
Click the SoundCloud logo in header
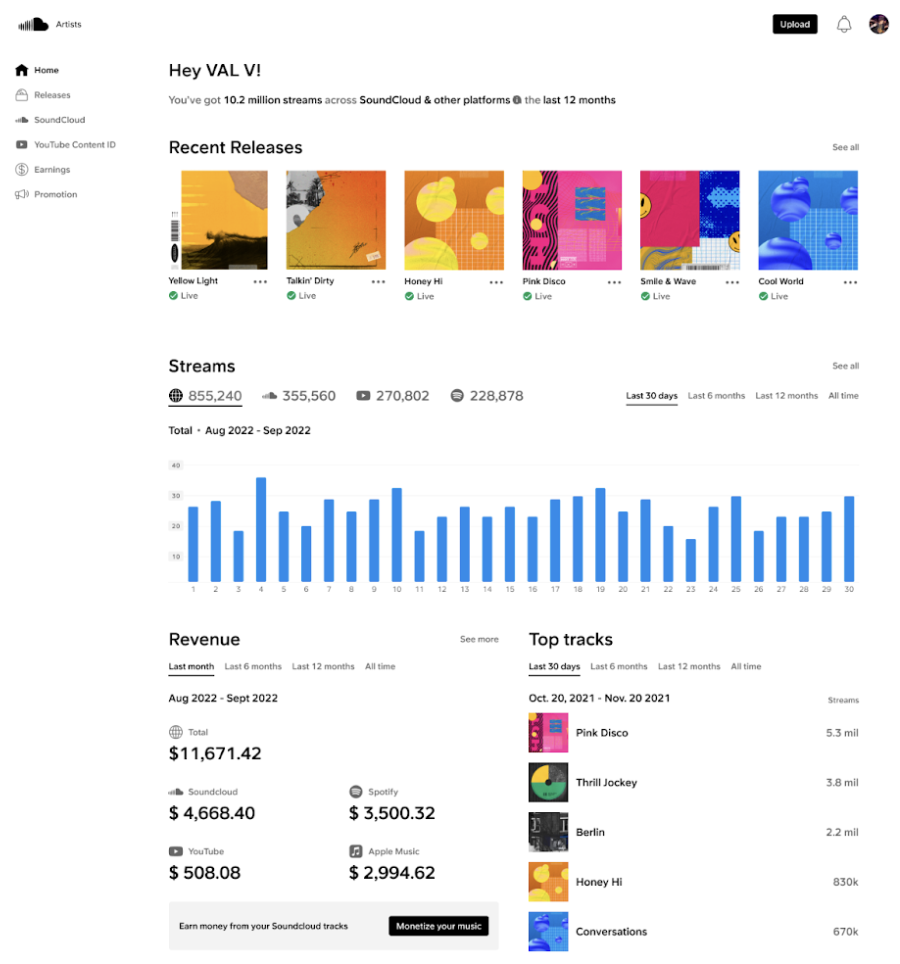[x=33, y=24]
